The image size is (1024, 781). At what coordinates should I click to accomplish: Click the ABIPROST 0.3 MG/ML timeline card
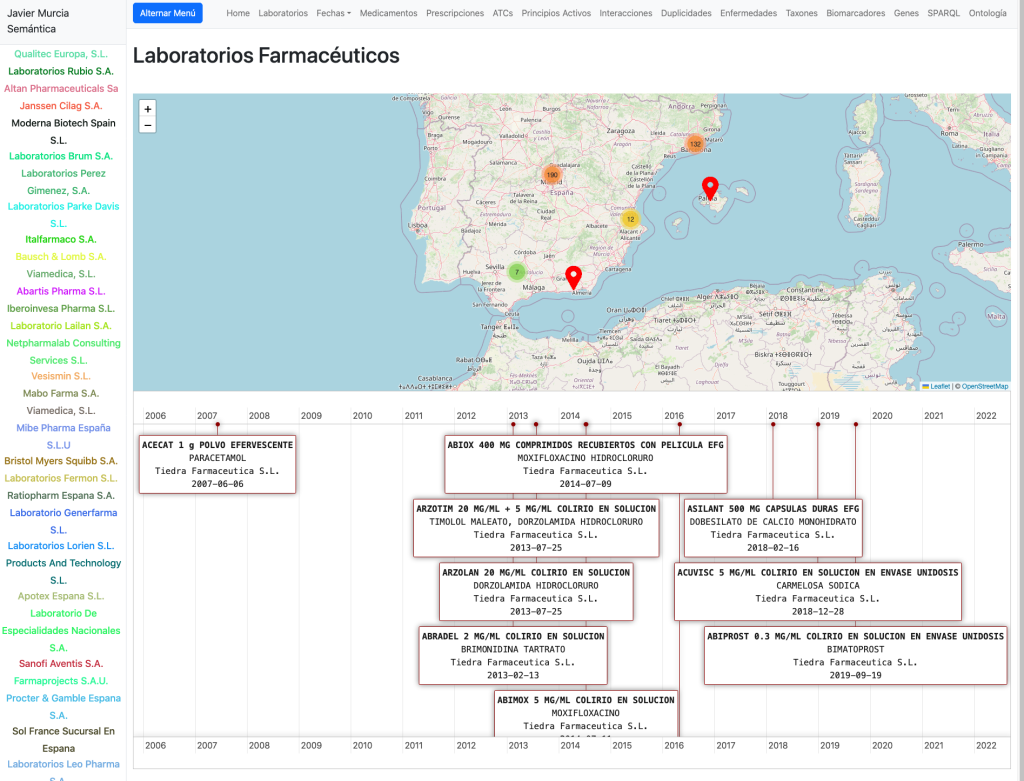click(x=855, y=655)
